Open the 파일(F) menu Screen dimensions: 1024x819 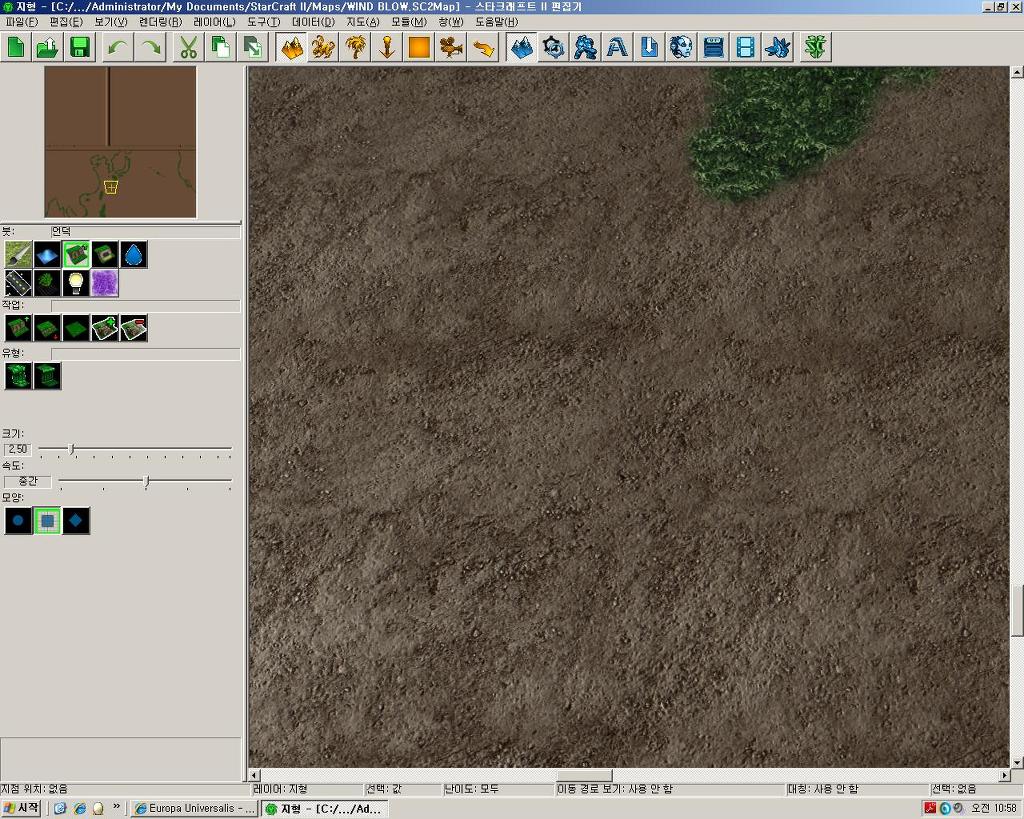[22, 22]
